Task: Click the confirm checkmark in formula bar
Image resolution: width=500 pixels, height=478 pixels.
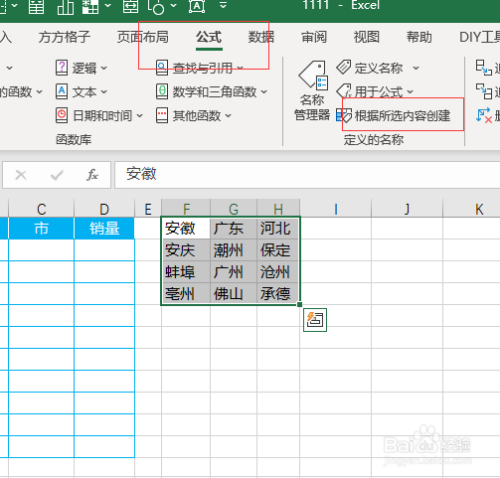Action: coord(57,175)
